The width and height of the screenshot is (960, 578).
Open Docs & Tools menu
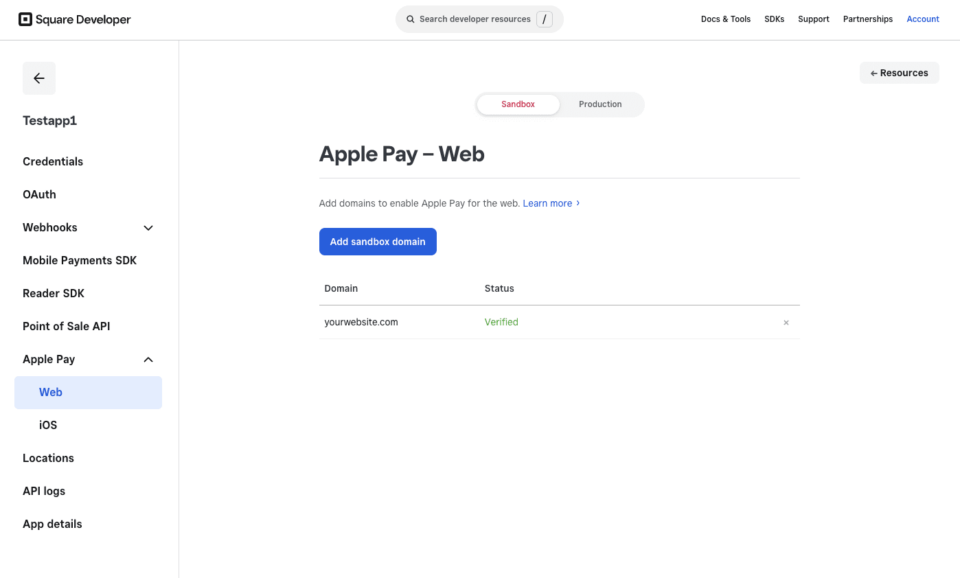point(726,20)
